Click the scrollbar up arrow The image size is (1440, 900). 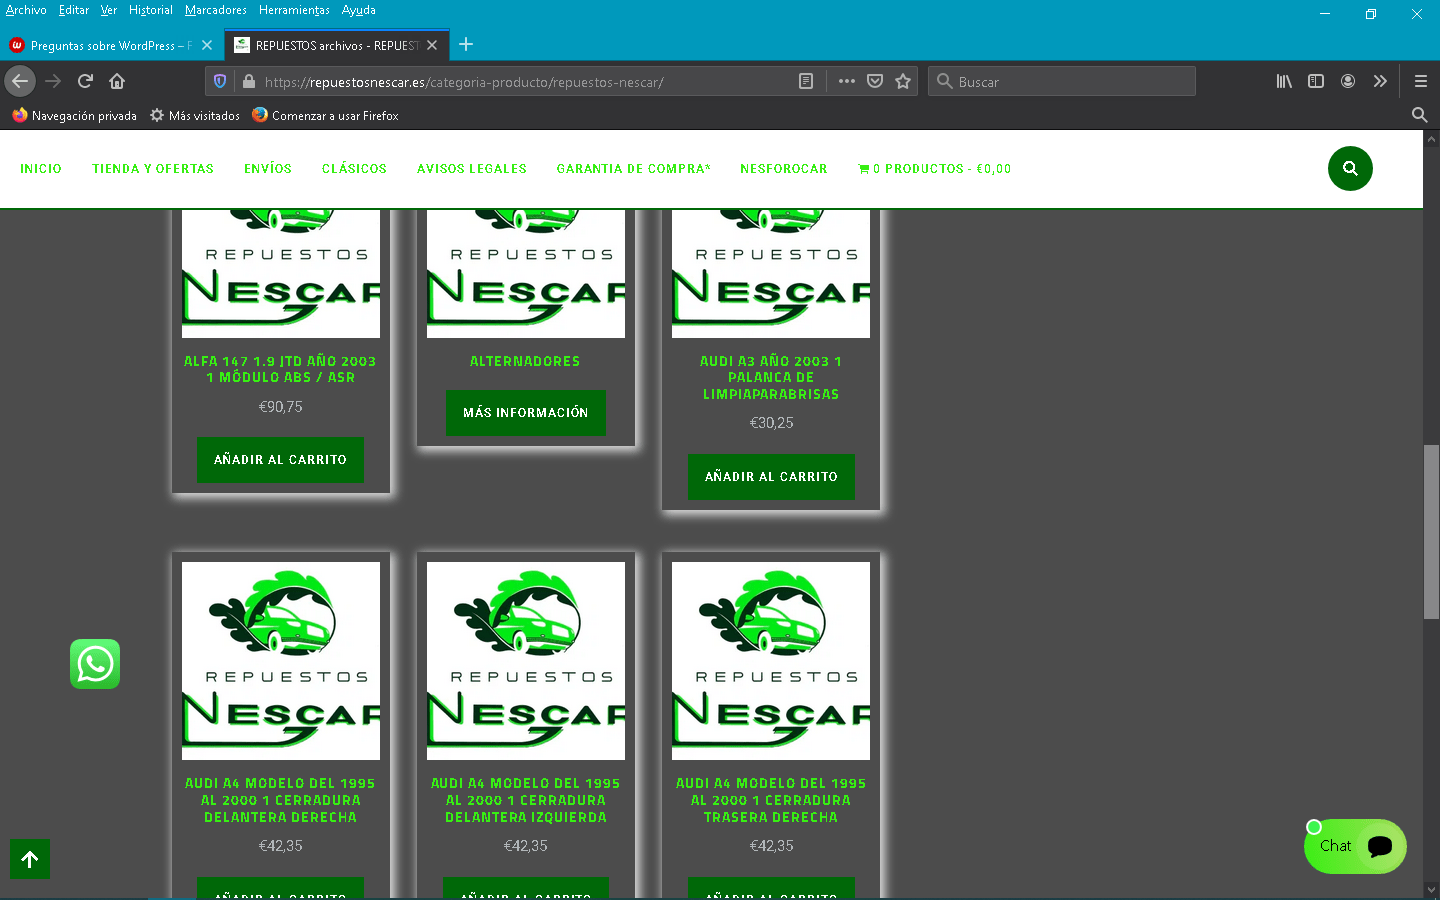click(x=1431, y=139)
